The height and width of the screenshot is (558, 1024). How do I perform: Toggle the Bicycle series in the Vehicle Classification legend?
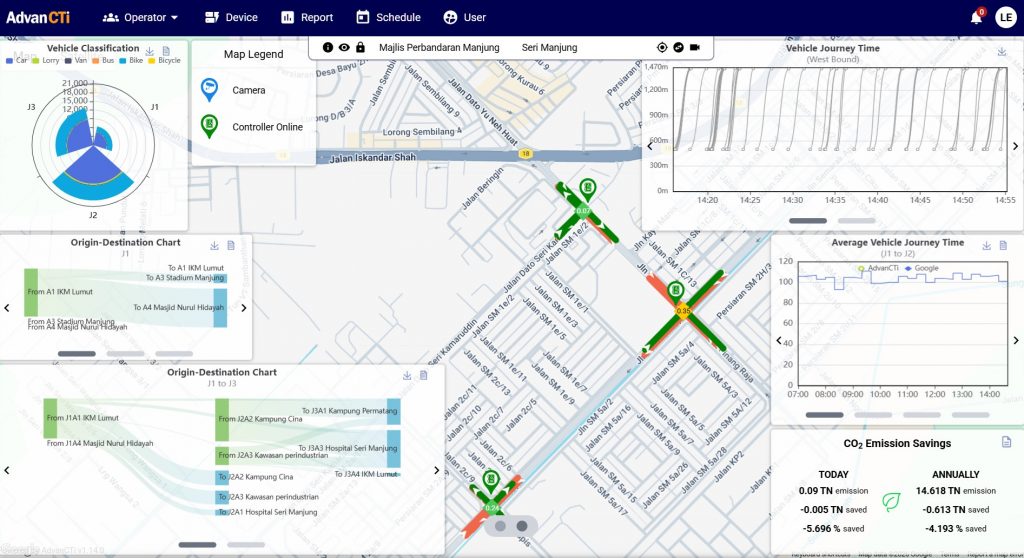click(164, 60)
